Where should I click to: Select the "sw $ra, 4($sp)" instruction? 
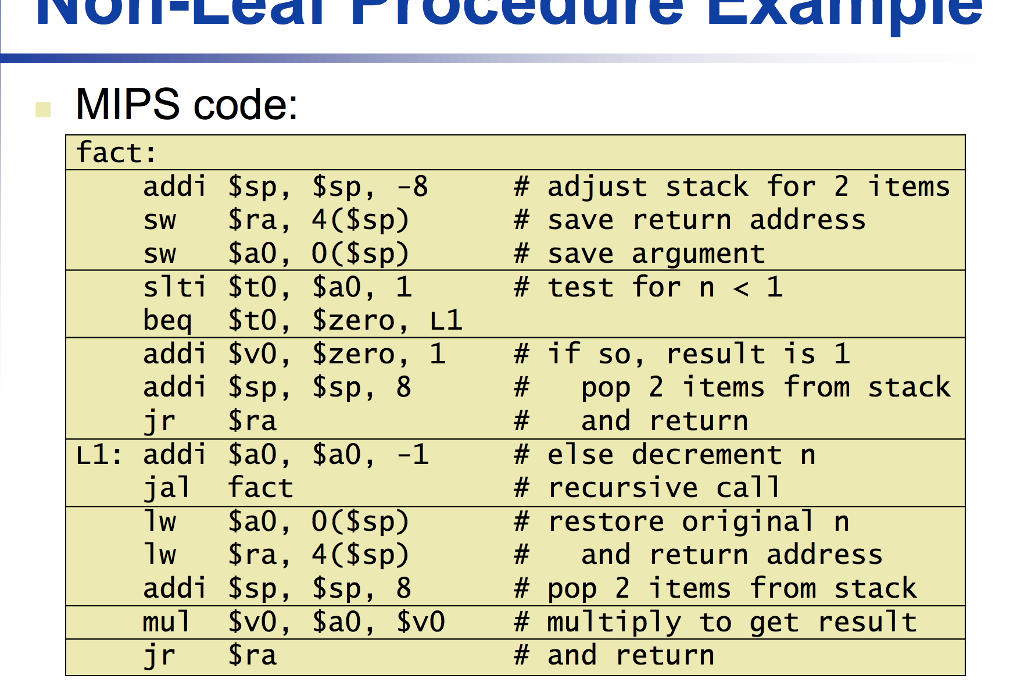click(x=276, y=220)
